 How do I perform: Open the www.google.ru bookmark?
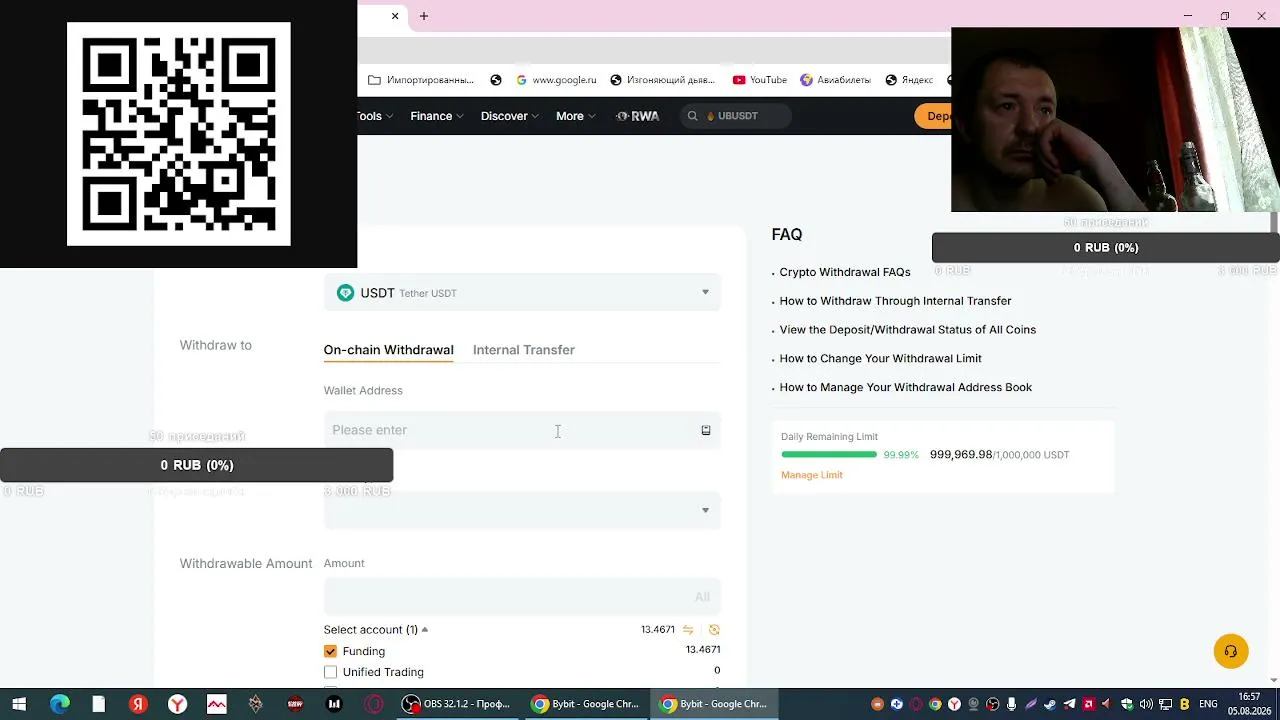point(555,80)
